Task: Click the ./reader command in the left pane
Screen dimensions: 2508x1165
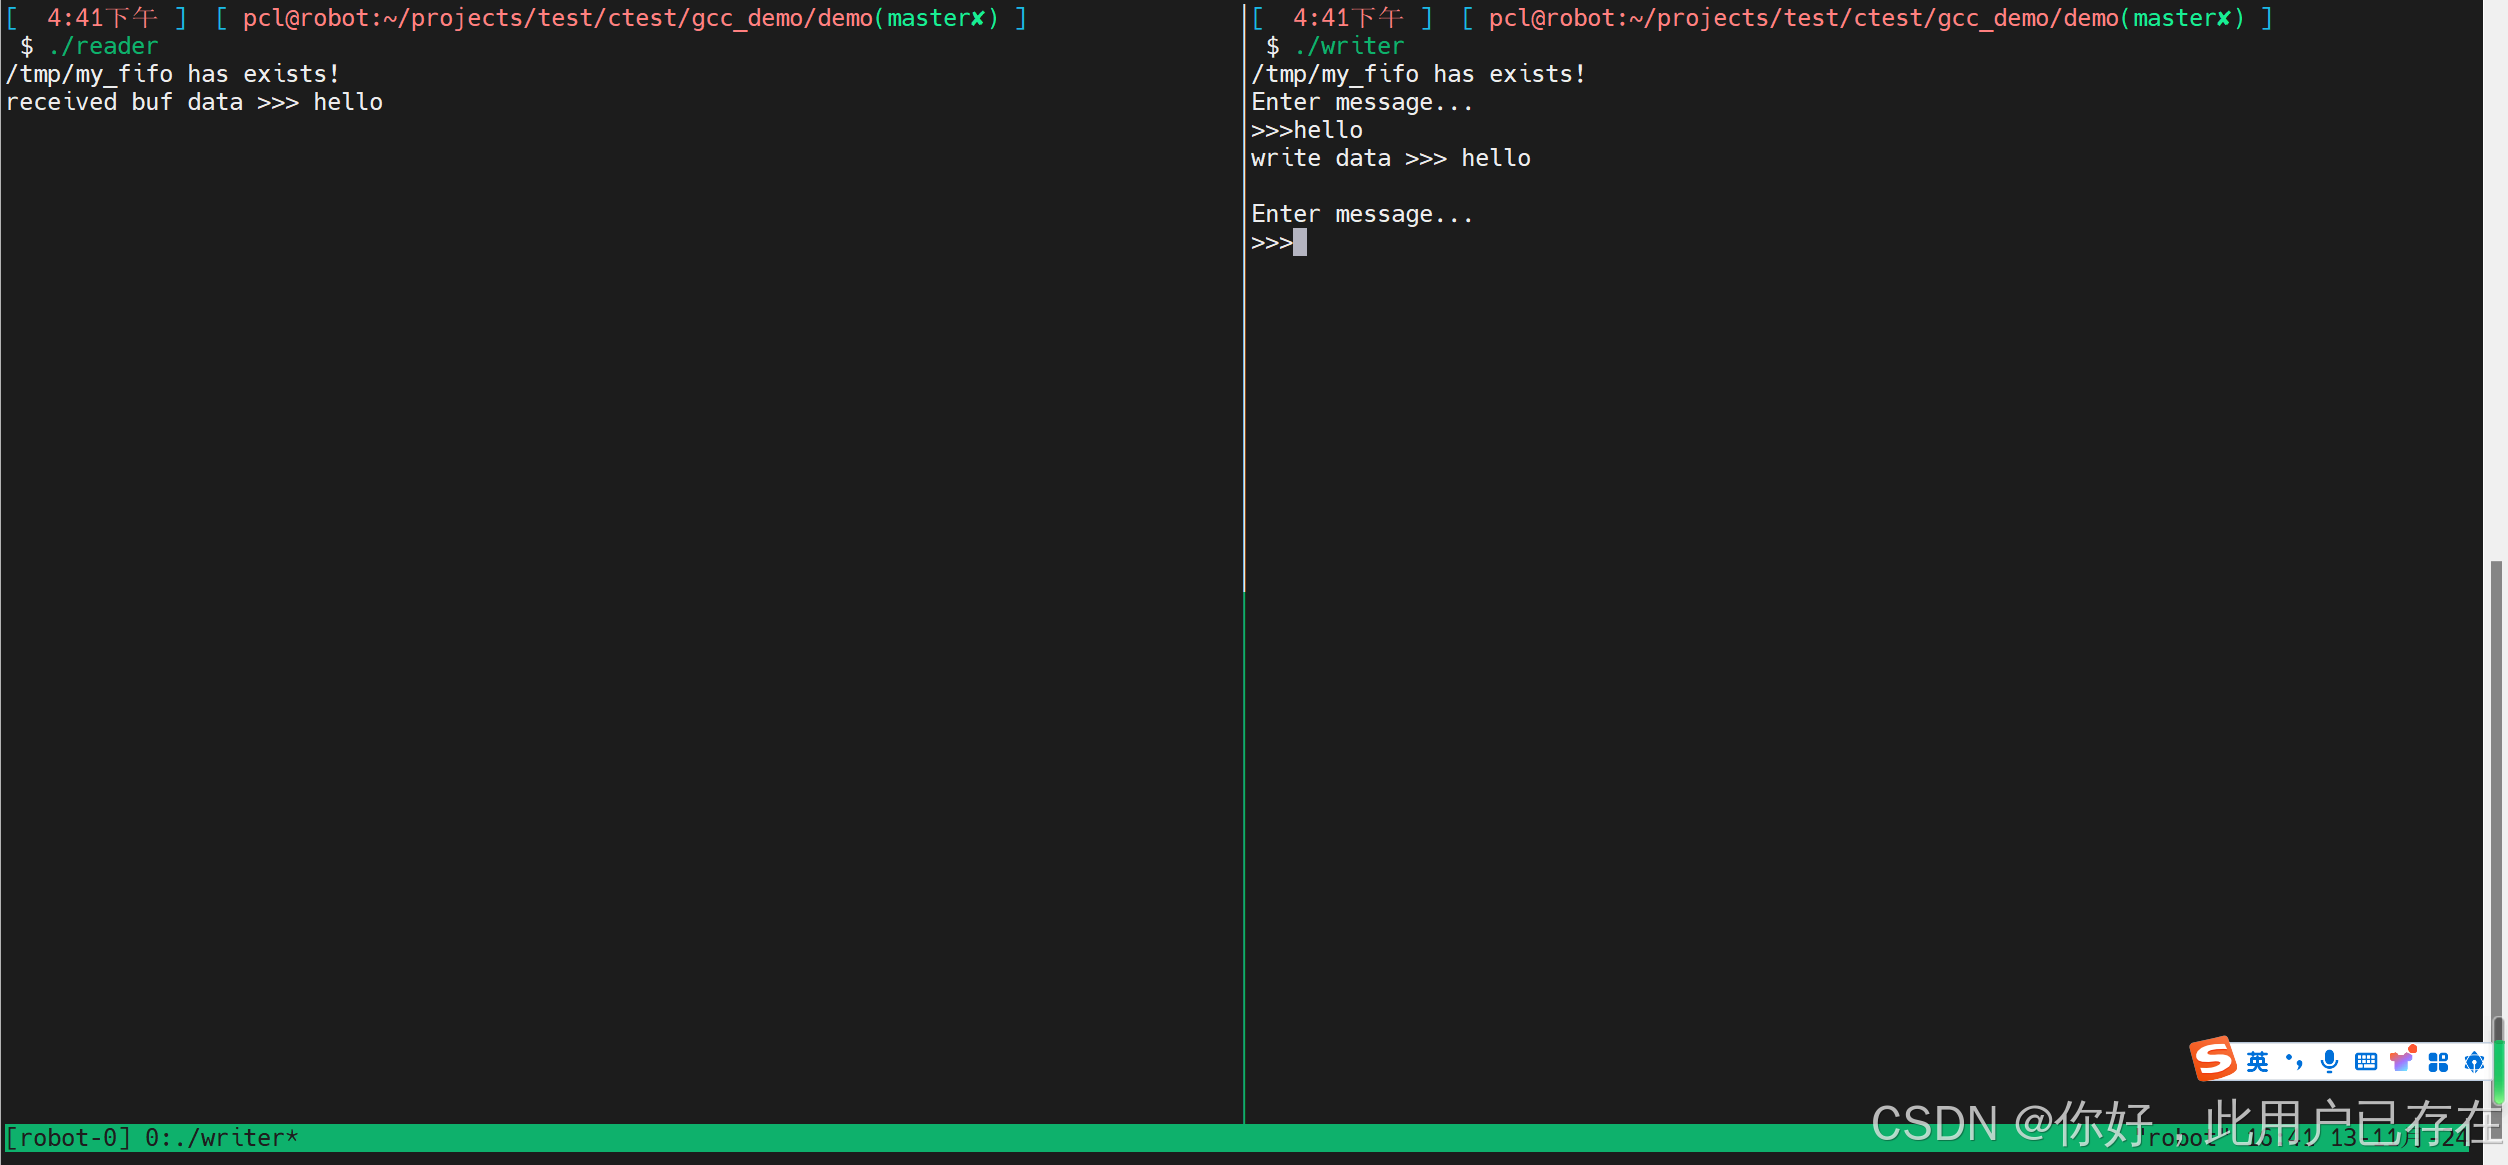Action: click(103, 46)
